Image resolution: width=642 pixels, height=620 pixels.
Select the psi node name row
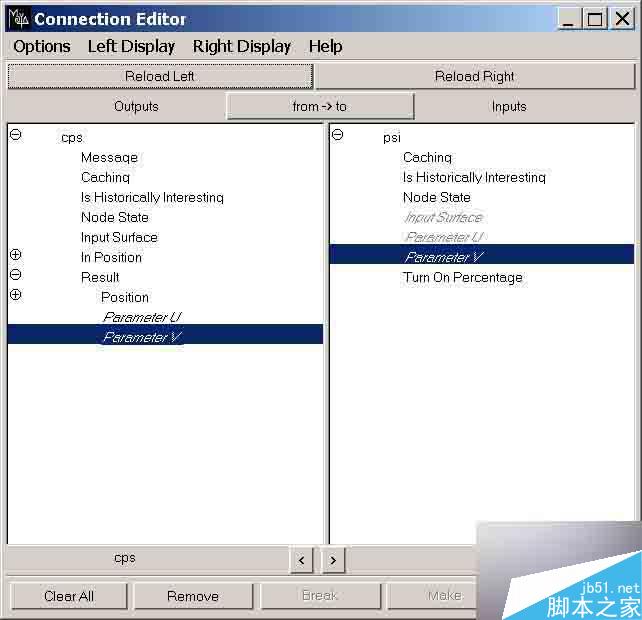392,138
